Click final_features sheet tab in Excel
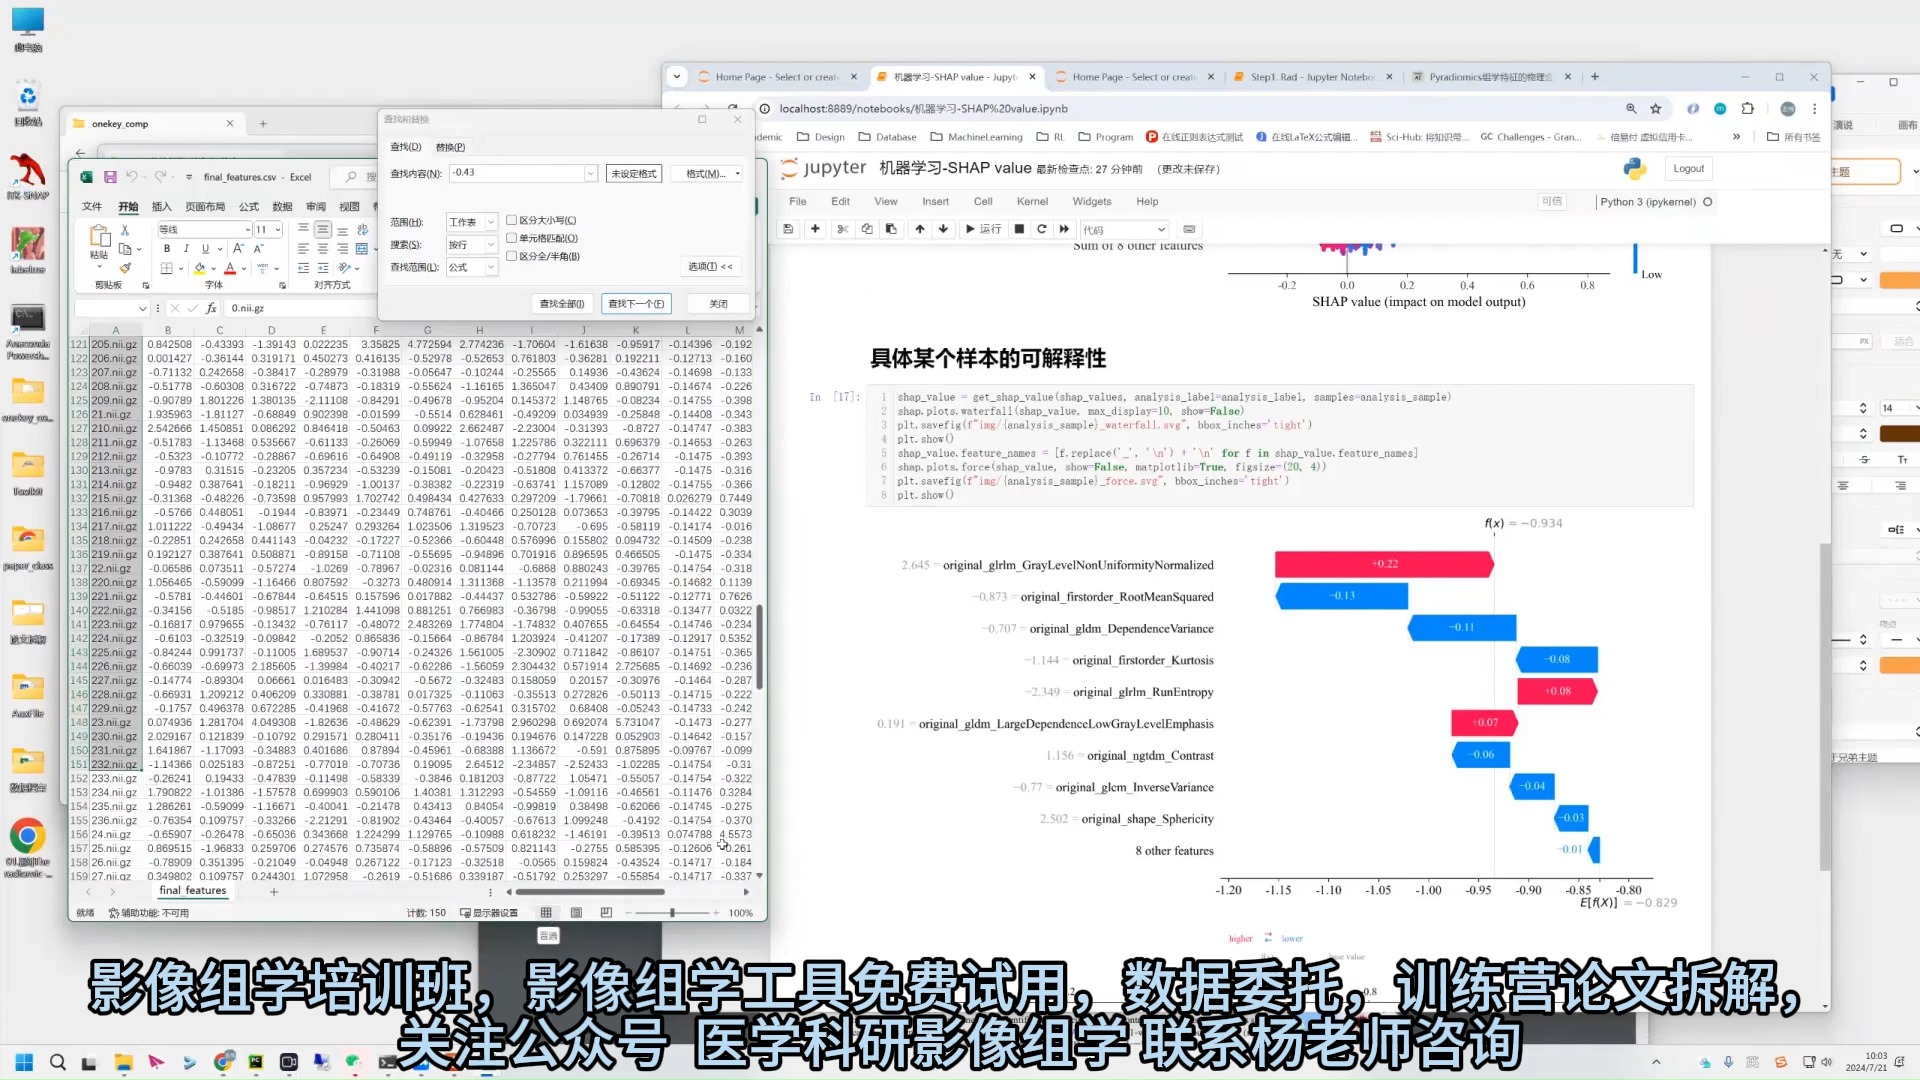 coord(193,890)
